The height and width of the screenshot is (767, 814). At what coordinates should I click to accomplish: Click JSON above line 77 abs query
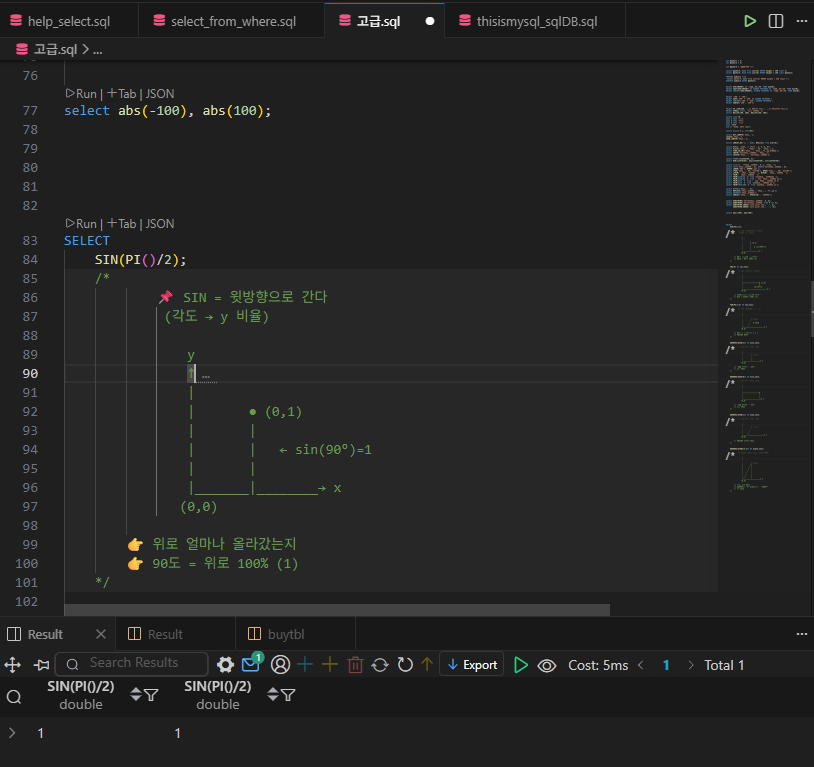pos(160,93)
